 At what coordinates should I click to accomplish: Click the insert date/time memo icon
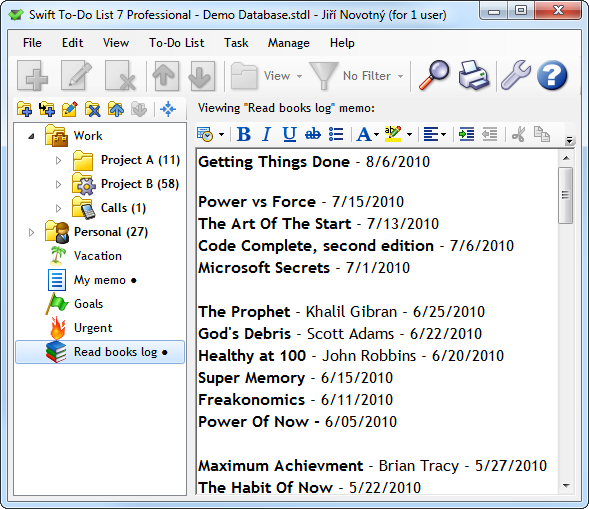click(x=205, y=134)
